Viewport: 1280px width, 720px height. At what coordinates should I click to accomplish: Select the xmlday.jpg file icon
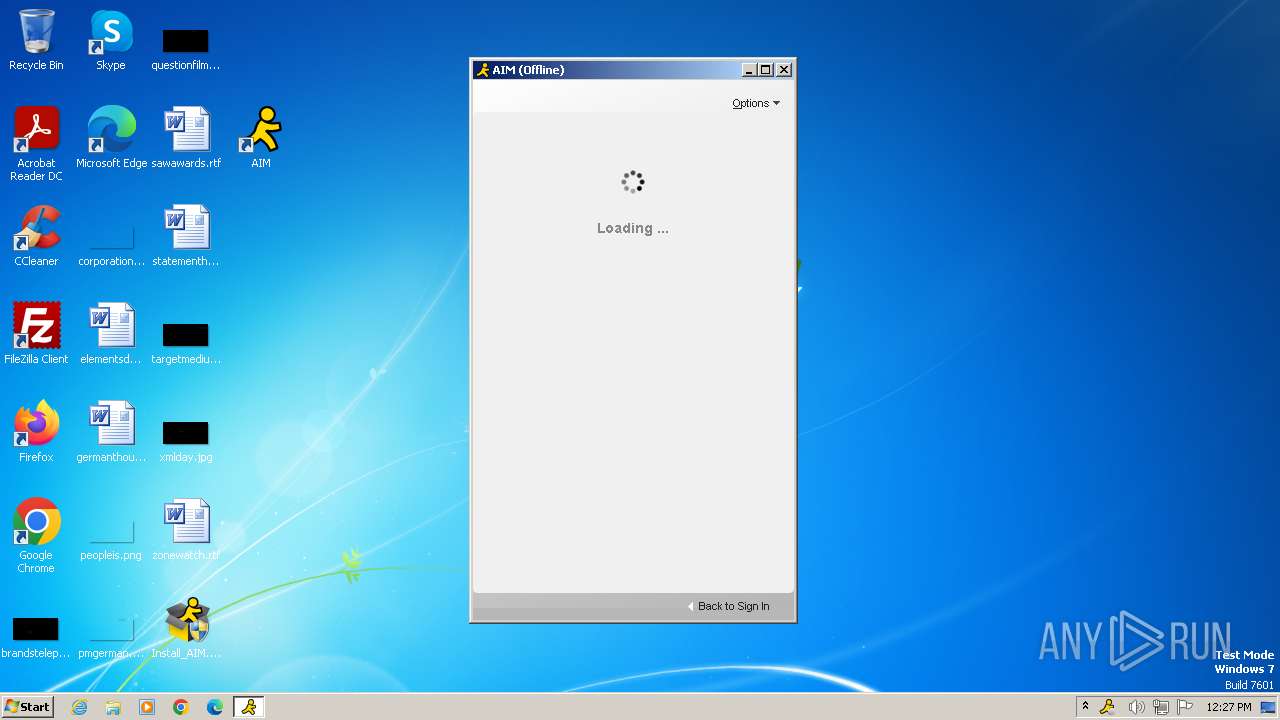pos(186,440)
